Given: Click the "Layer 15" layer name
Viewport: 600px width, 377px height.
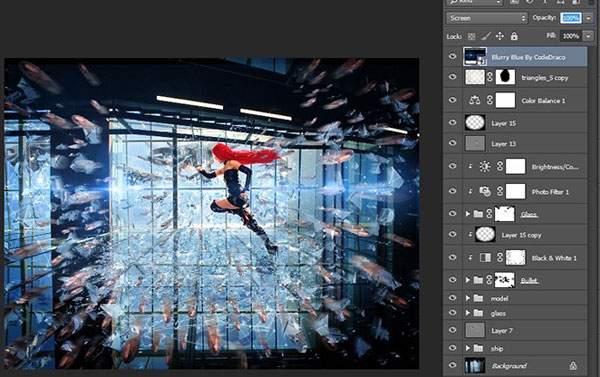Looking at the screenshot, I should point(504,123).
